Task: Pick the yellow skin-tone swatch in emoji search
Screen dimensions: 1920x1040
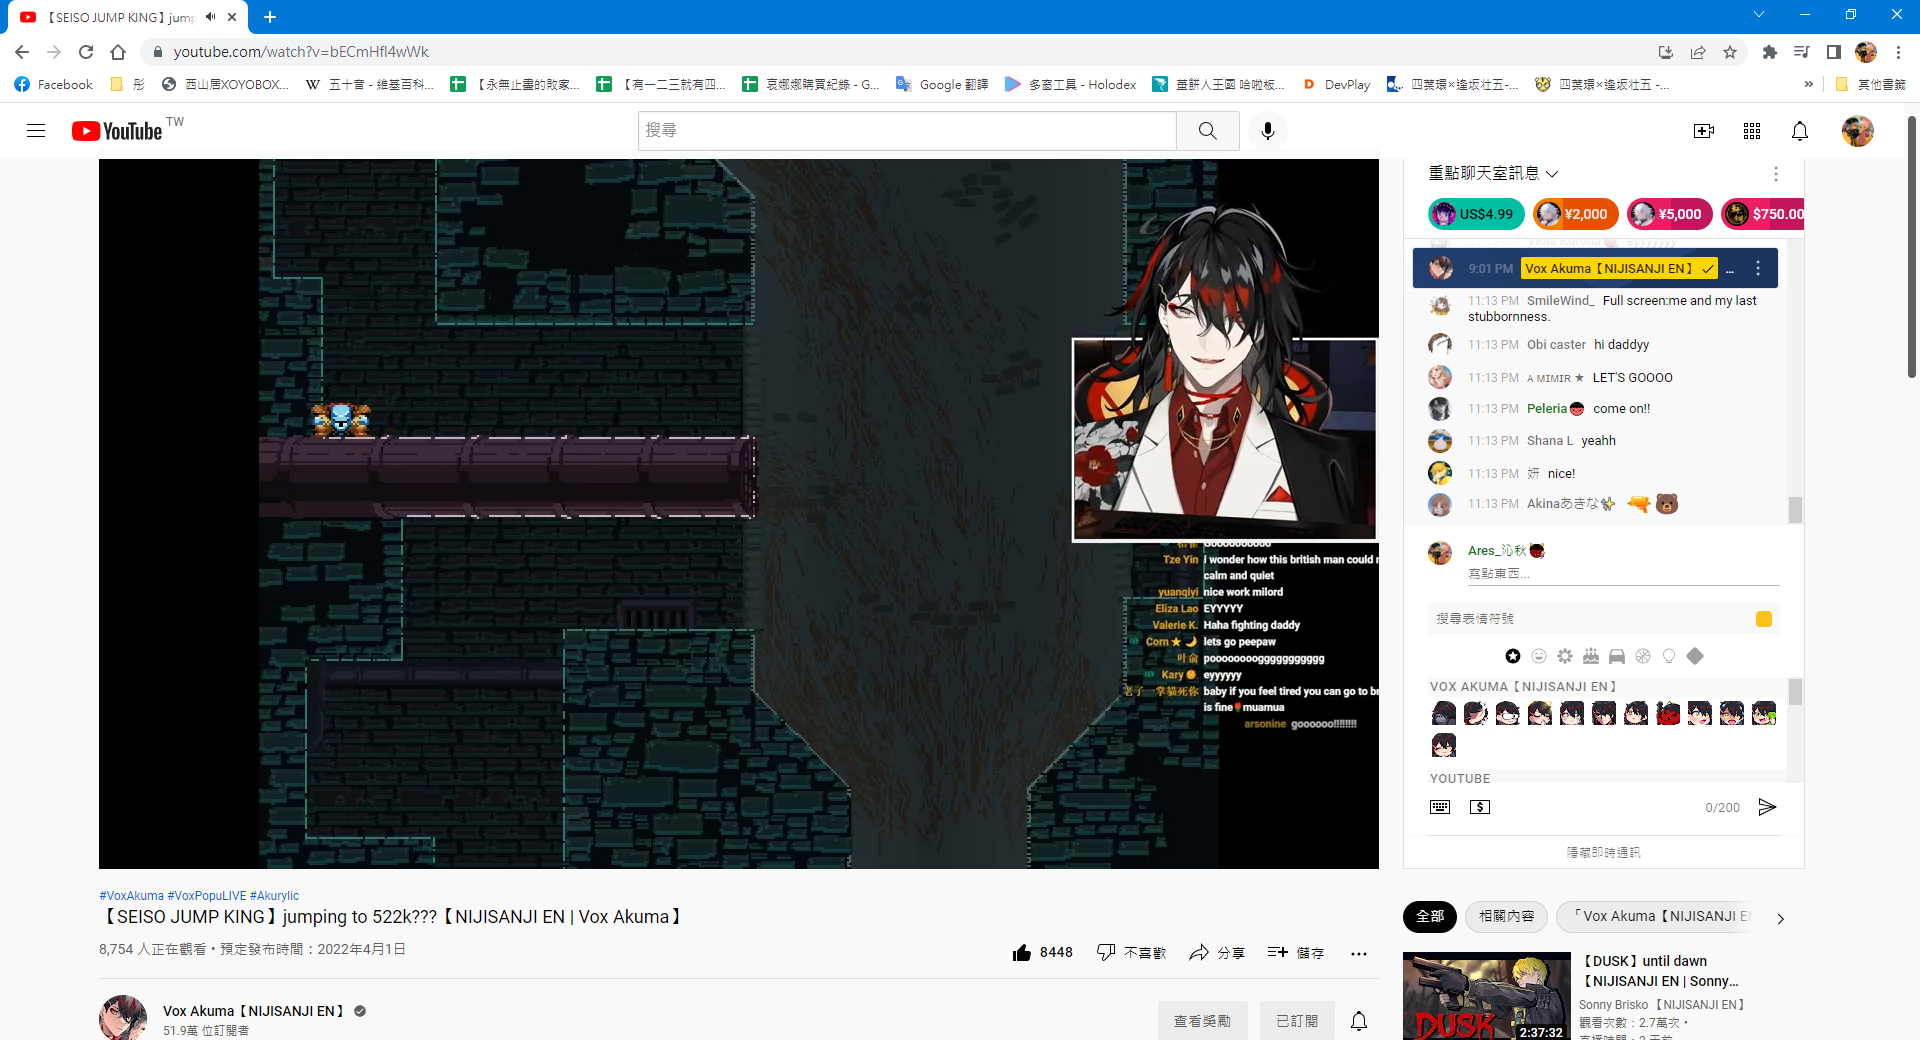Action: 1764,619
